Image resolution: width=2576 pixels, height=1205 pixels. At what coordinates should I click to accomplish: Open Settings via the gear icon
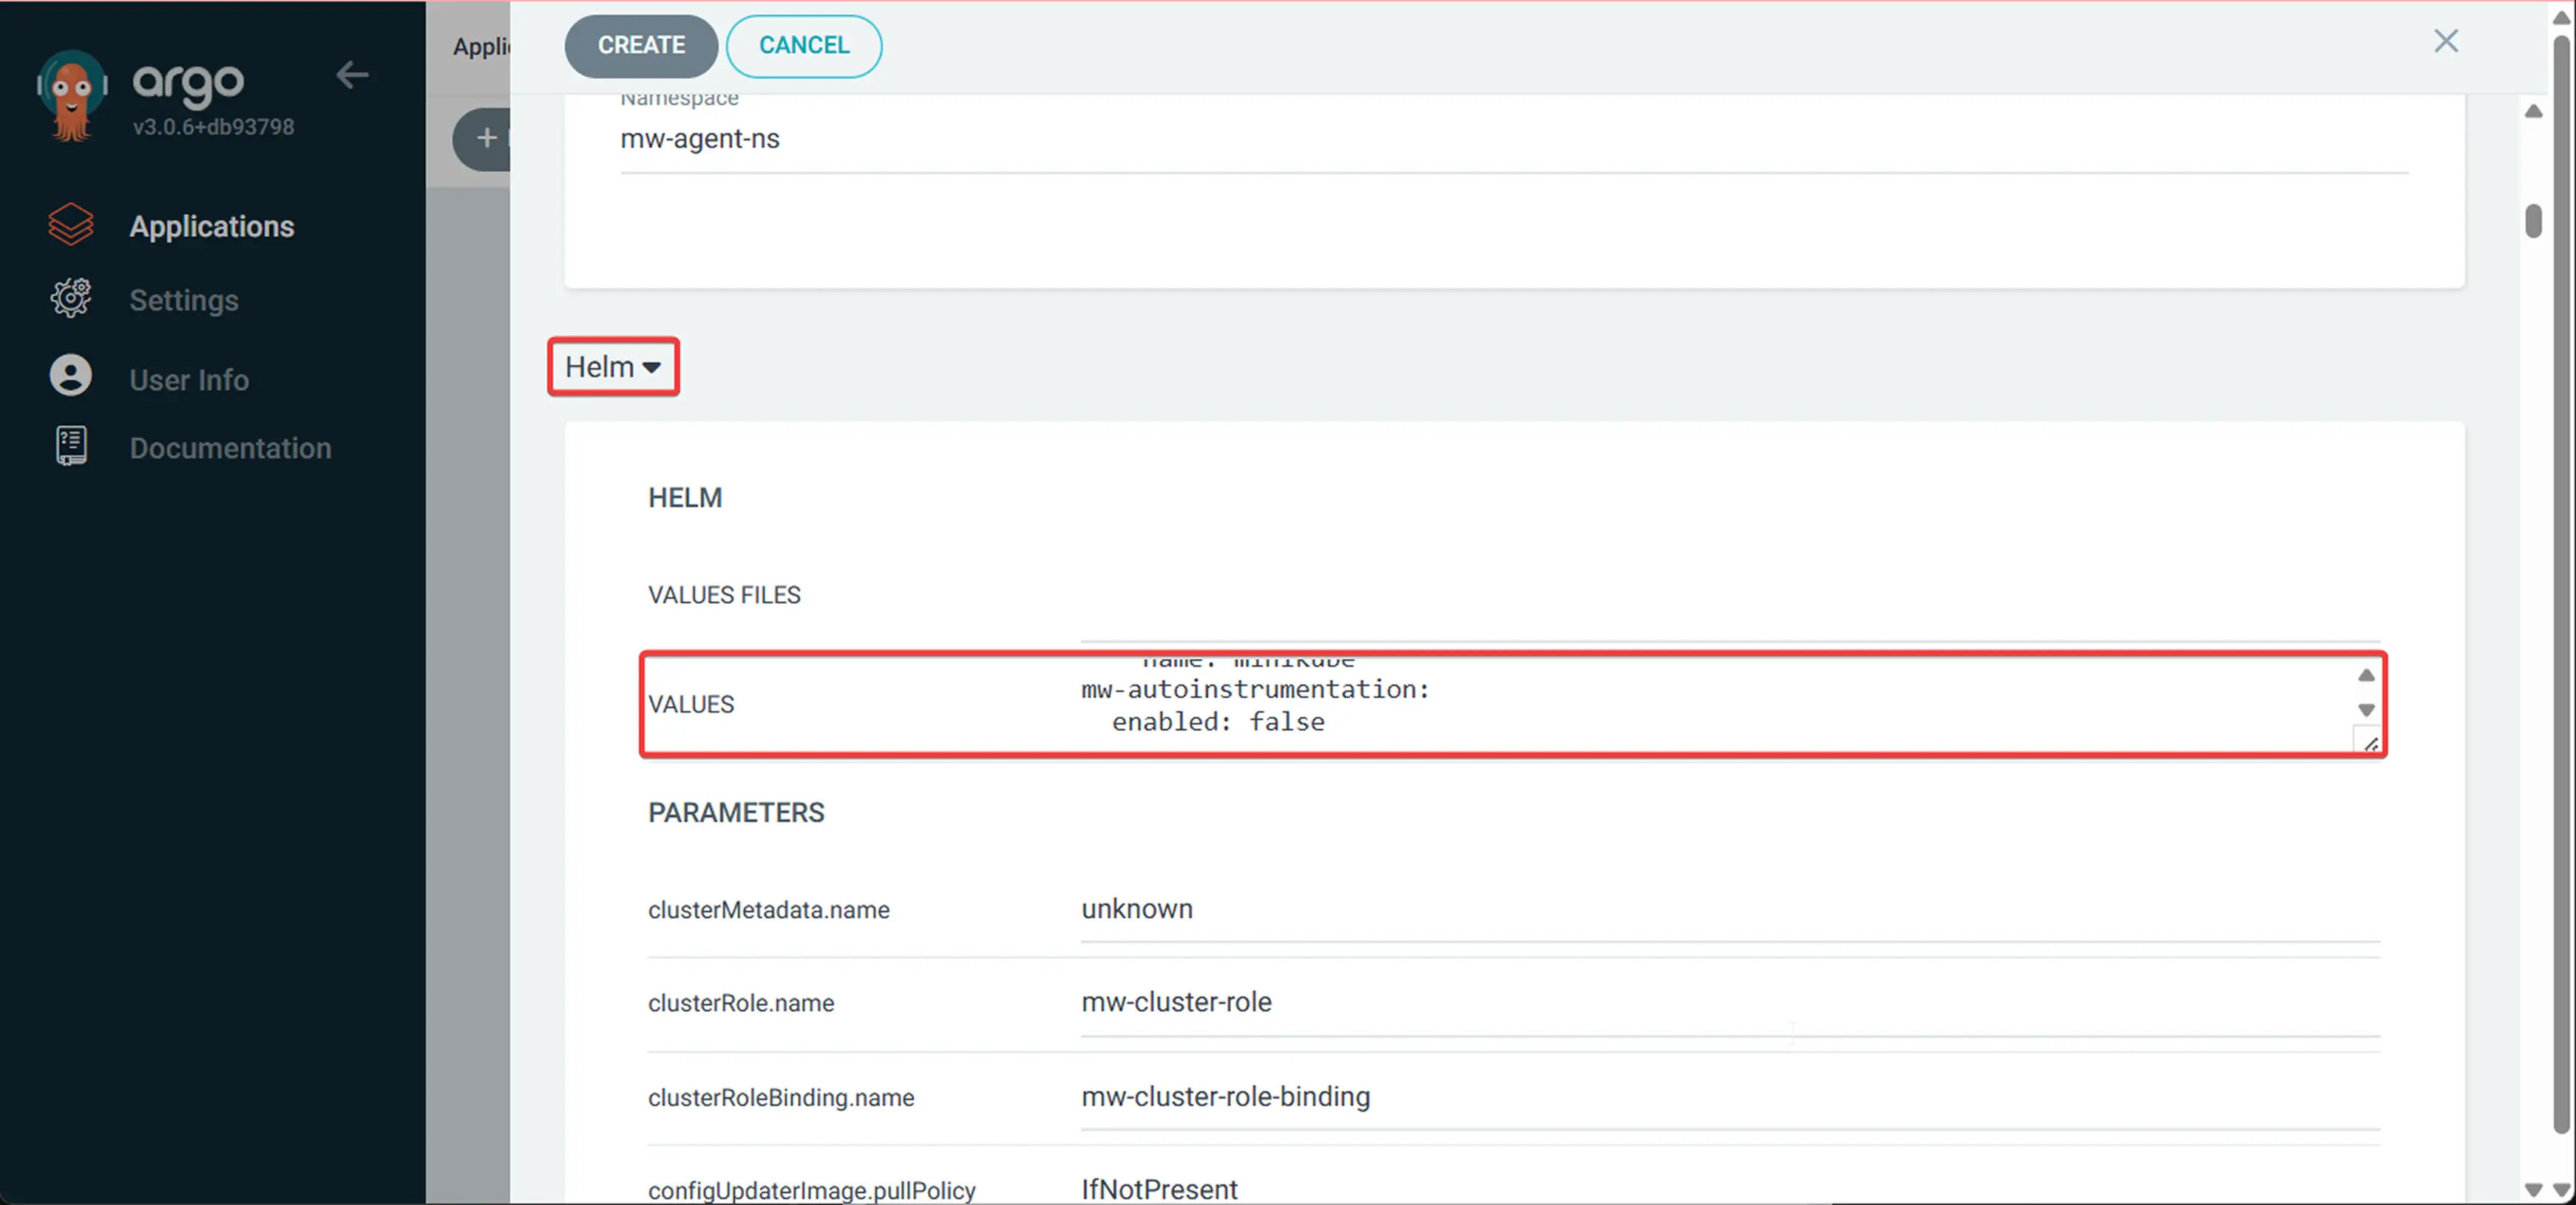[70, 298]
